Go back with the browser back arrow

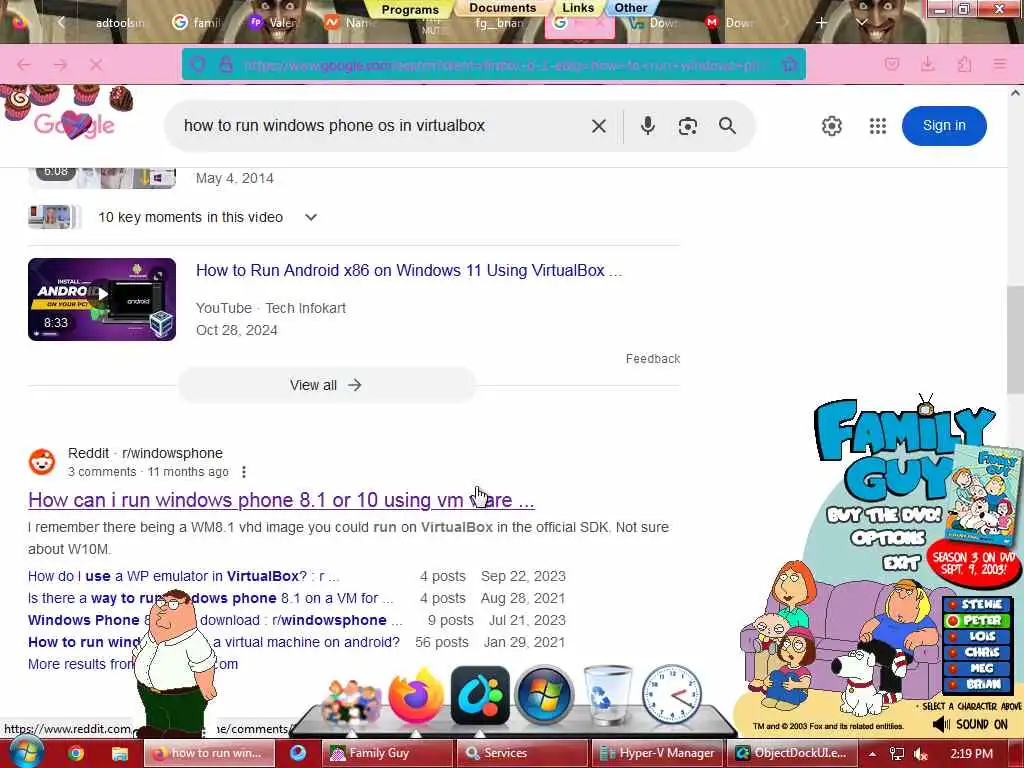(24, 65)
